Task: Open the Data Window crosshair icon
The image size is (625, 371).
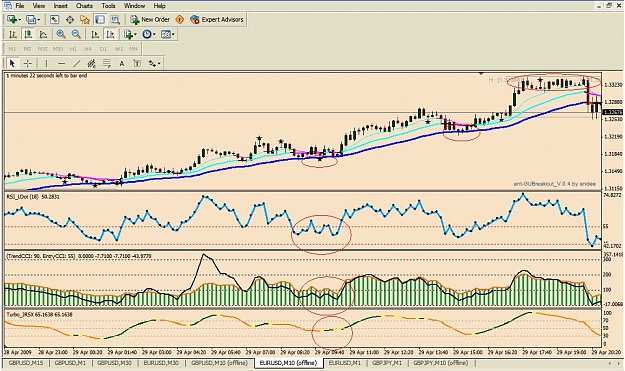Action: [x=69, y=20]
